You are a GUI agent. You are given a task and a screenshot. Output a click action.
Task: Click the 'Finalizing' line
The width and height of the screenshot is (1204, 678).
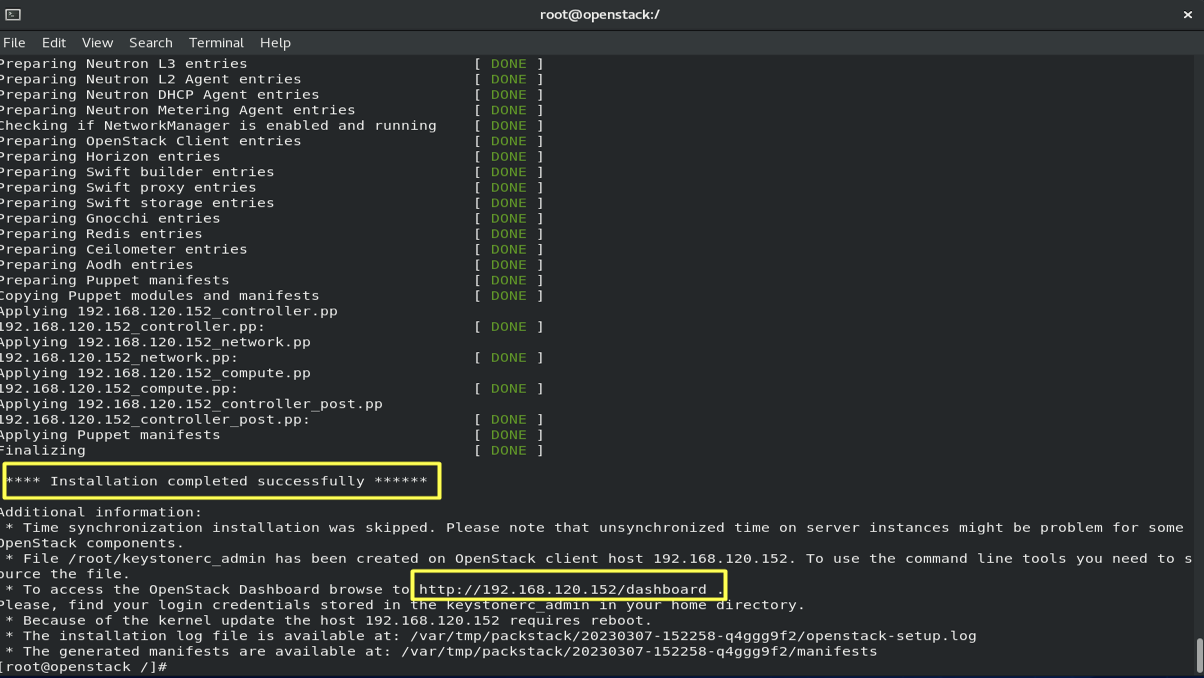click(x=42, y=450)
